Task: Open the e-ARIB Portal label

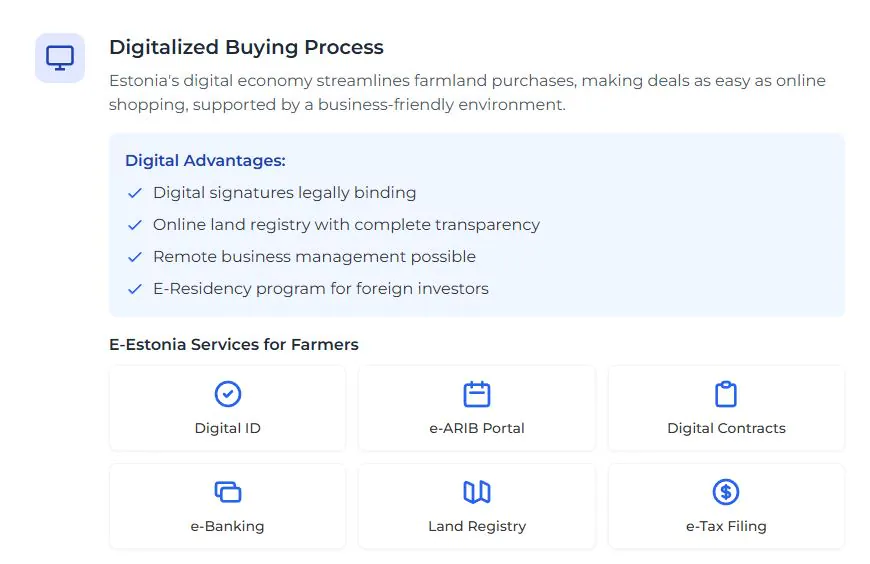Action: [x=477, y=428]
